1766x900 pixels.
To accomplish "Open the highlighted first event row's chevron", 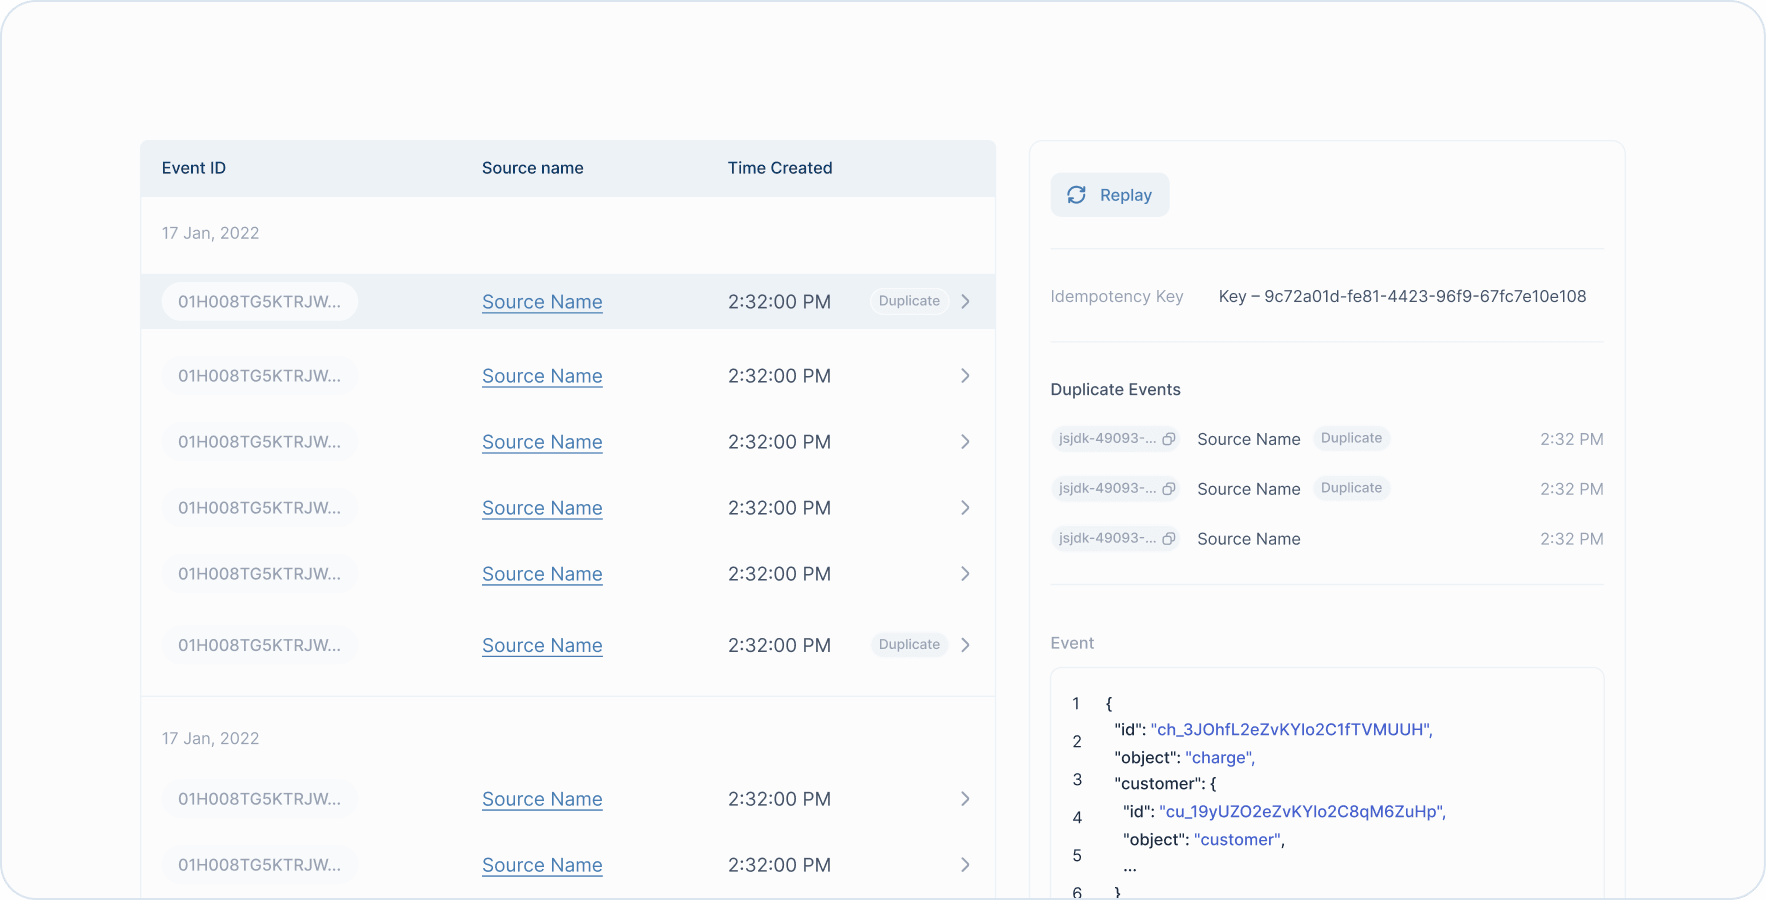I will pos(965,302).
